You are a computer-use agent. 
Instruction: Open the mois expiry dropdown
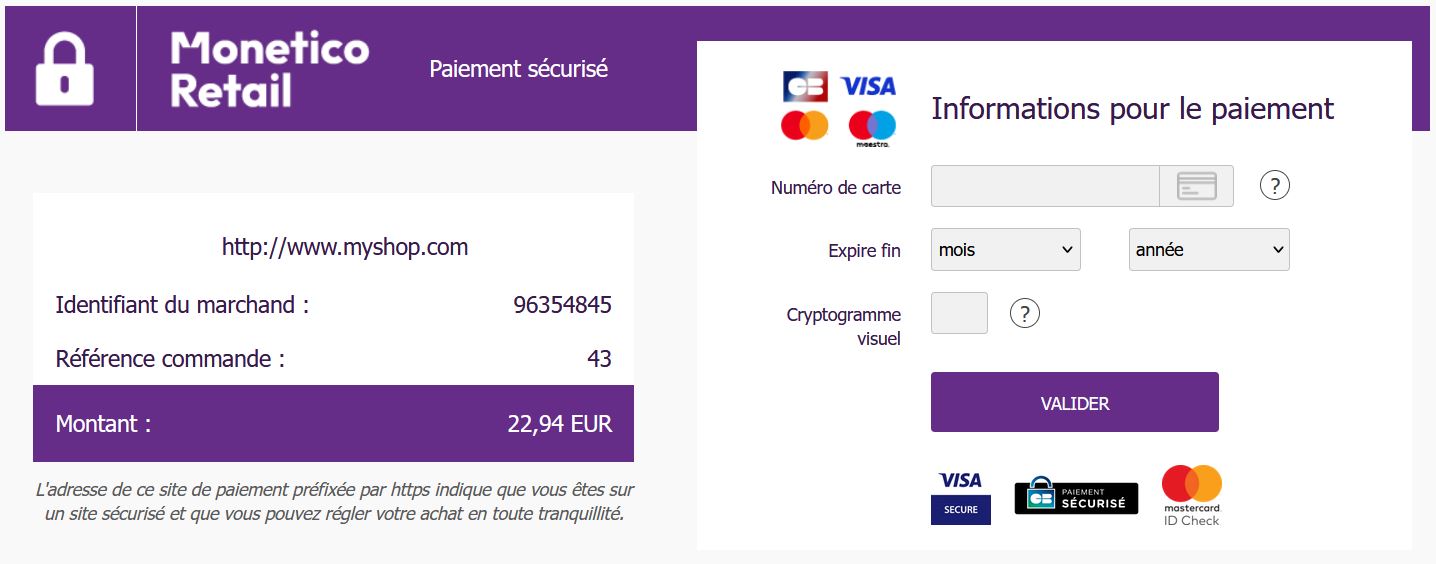coord(1005,250)
